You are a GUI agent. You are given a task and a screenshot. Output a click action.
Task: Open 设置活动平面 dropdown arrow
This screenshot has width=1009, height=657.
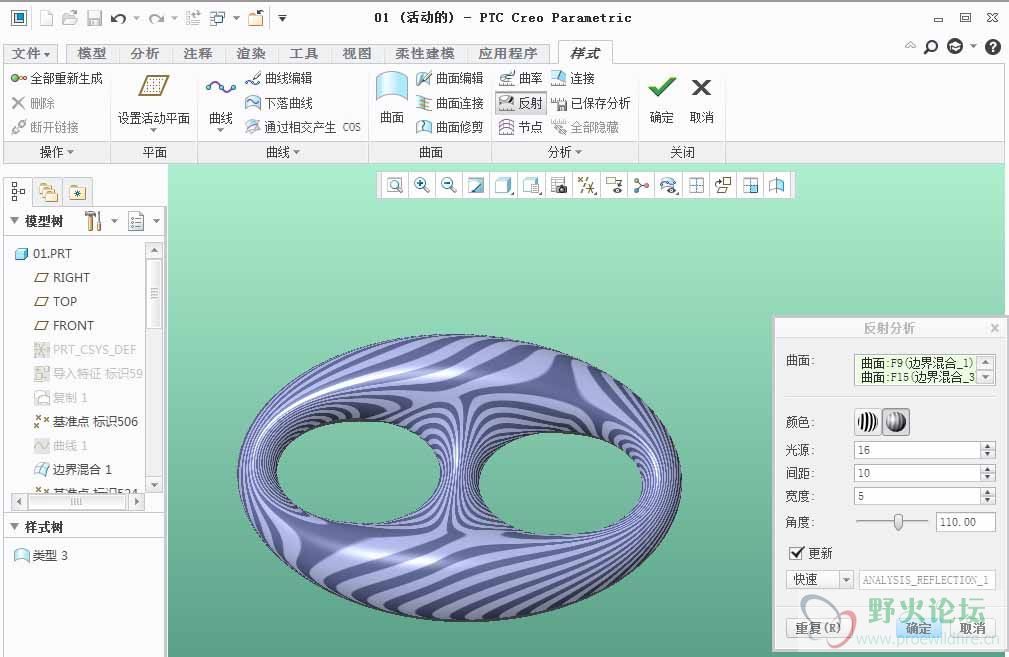pos(153,131)
